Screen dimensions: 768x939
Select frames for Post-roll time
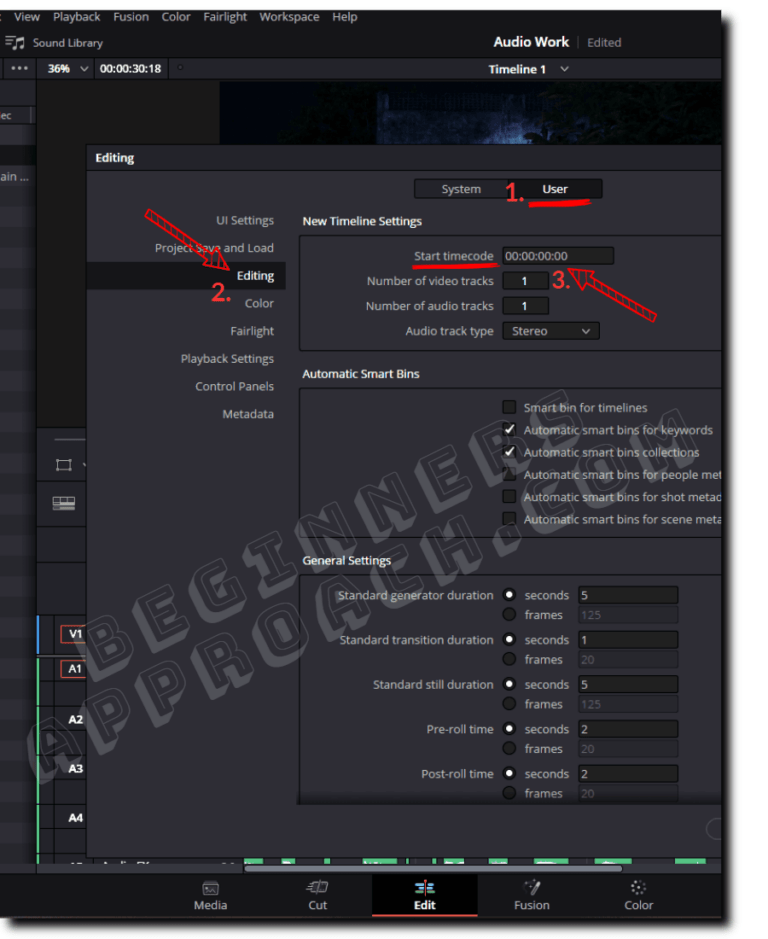[x=509, y=793]
